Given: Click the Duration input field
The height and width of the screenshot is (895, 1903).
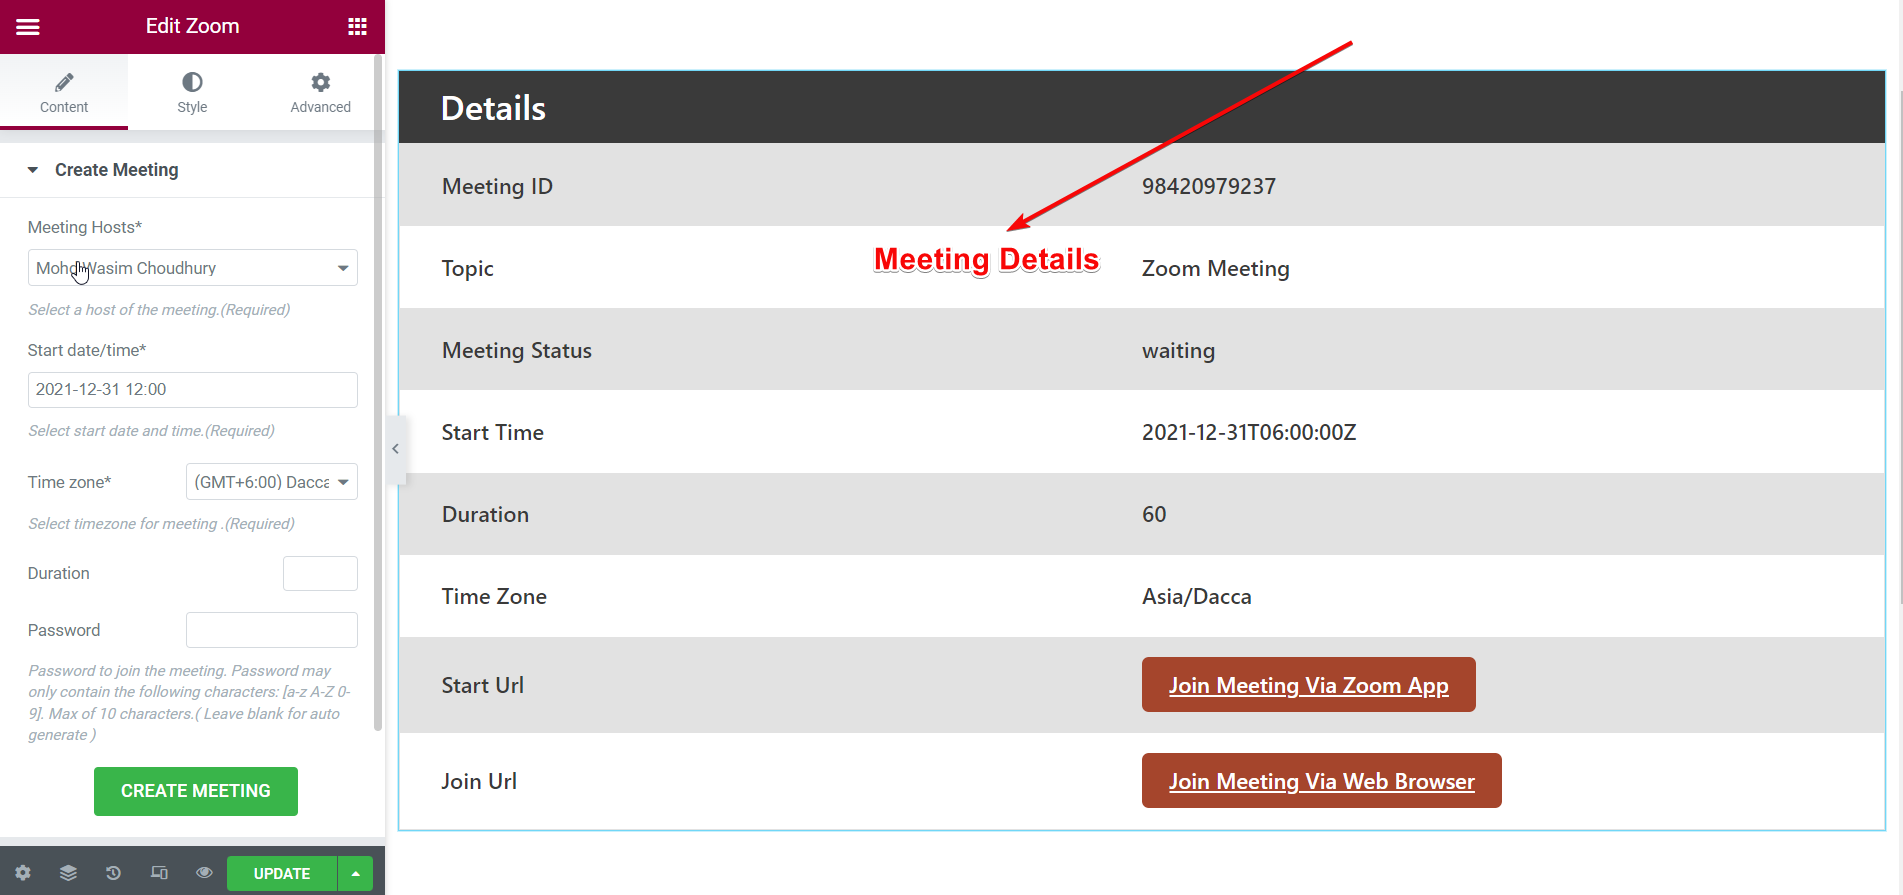Looking at the screenshot, I should click(320, 574).
